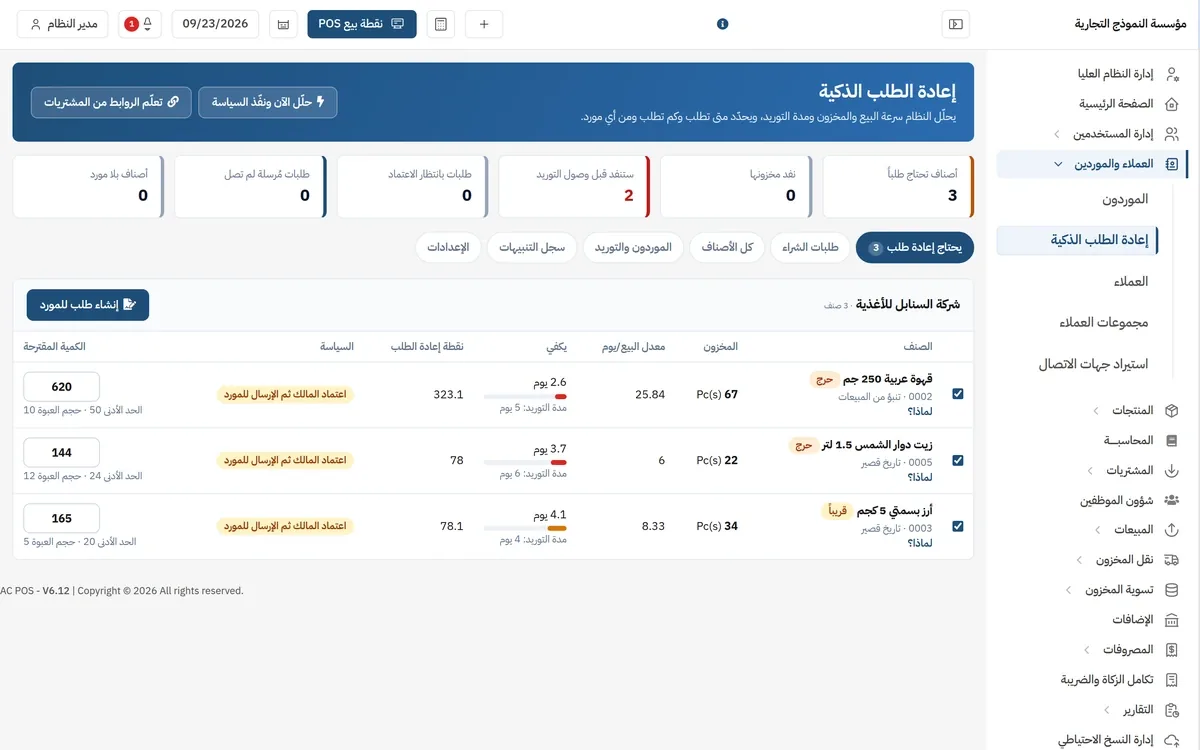
Task: Expand the المصروفات menu chevron
Action: tap(1086, 650)
